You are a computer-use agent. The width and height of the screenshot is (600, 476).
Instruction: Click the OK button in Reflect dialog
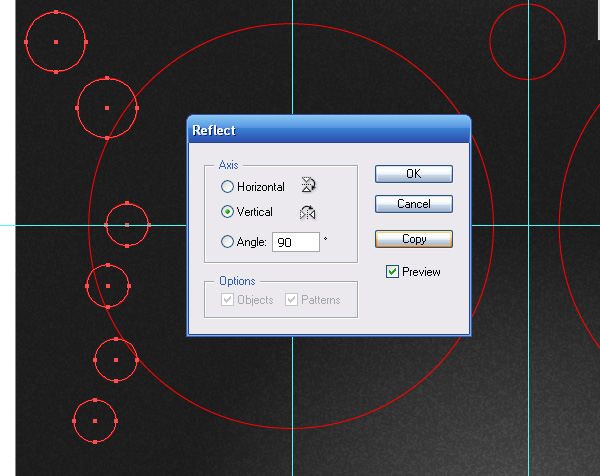(414, 174)
